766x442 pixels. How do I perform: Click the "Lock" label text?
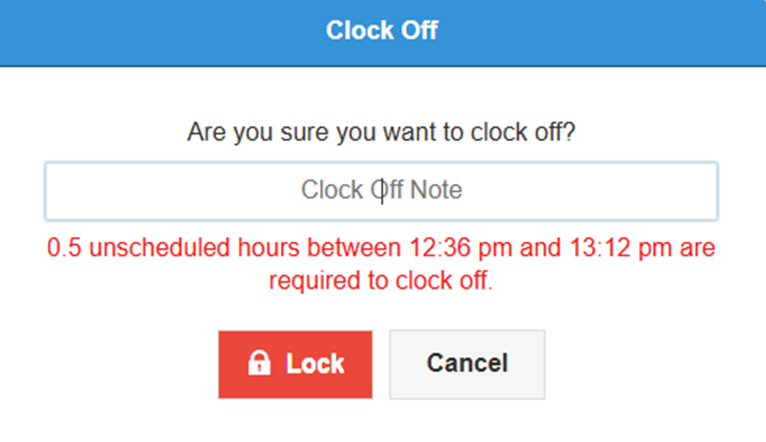pyautogui.click(x=315, y=364)
